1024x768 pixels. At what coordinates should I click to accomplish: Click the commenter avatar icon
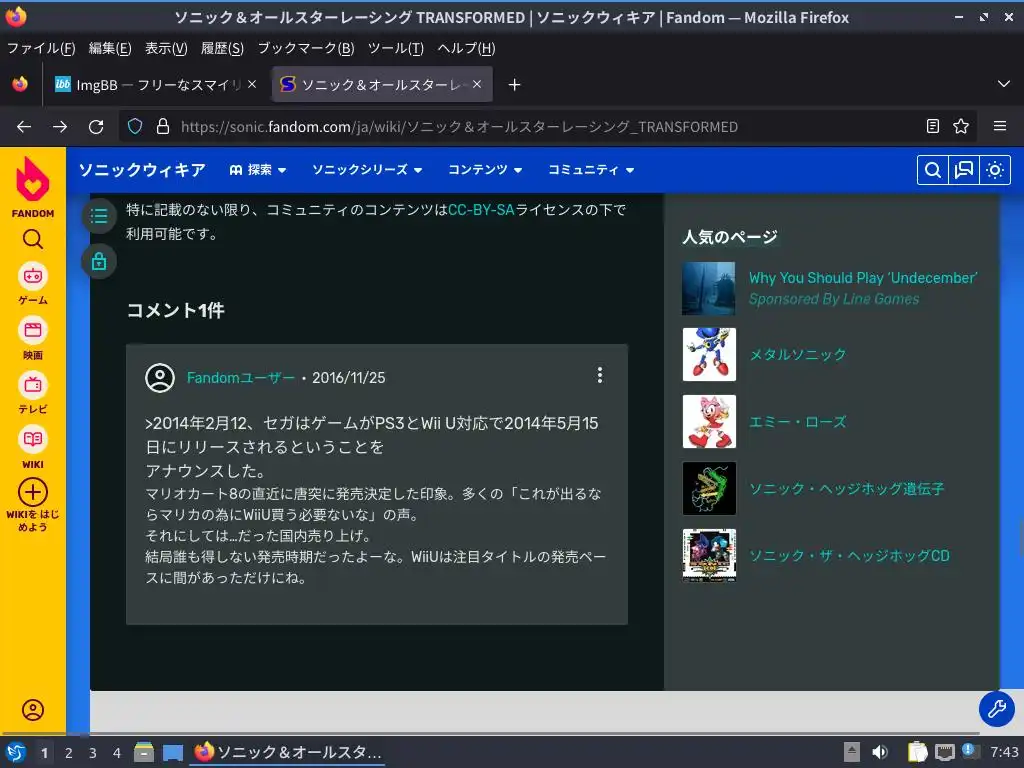160,377
